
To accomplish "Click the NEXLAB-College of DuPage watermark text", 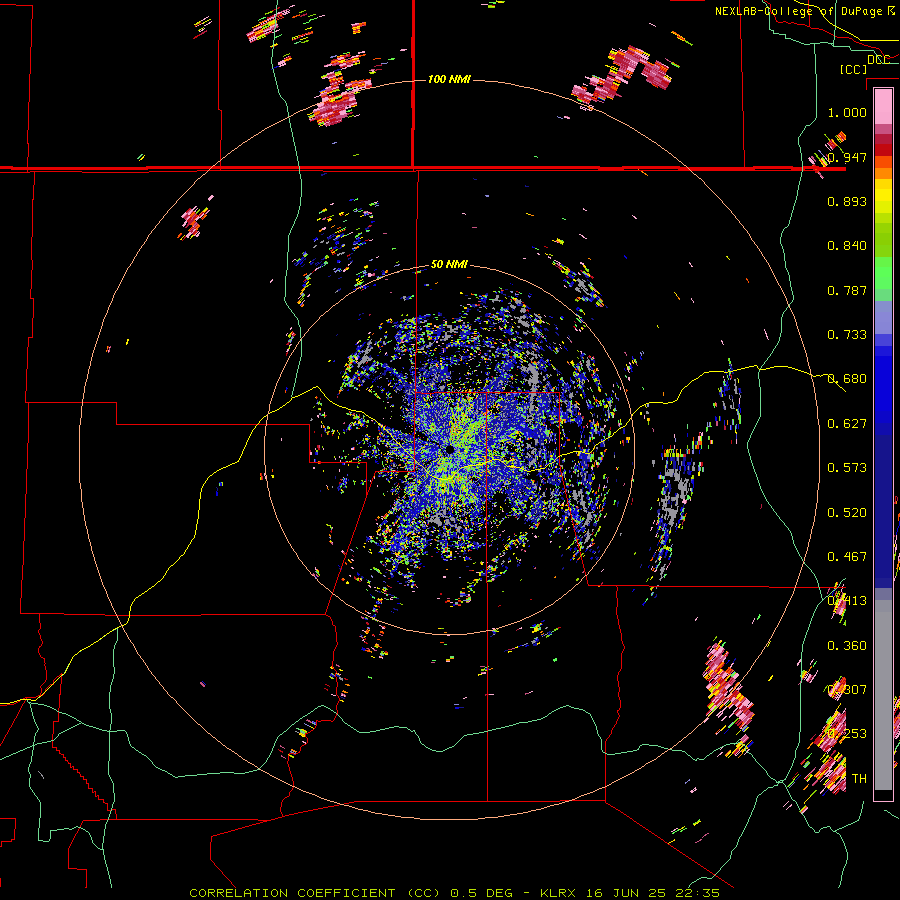I will (x=804, y=11).
